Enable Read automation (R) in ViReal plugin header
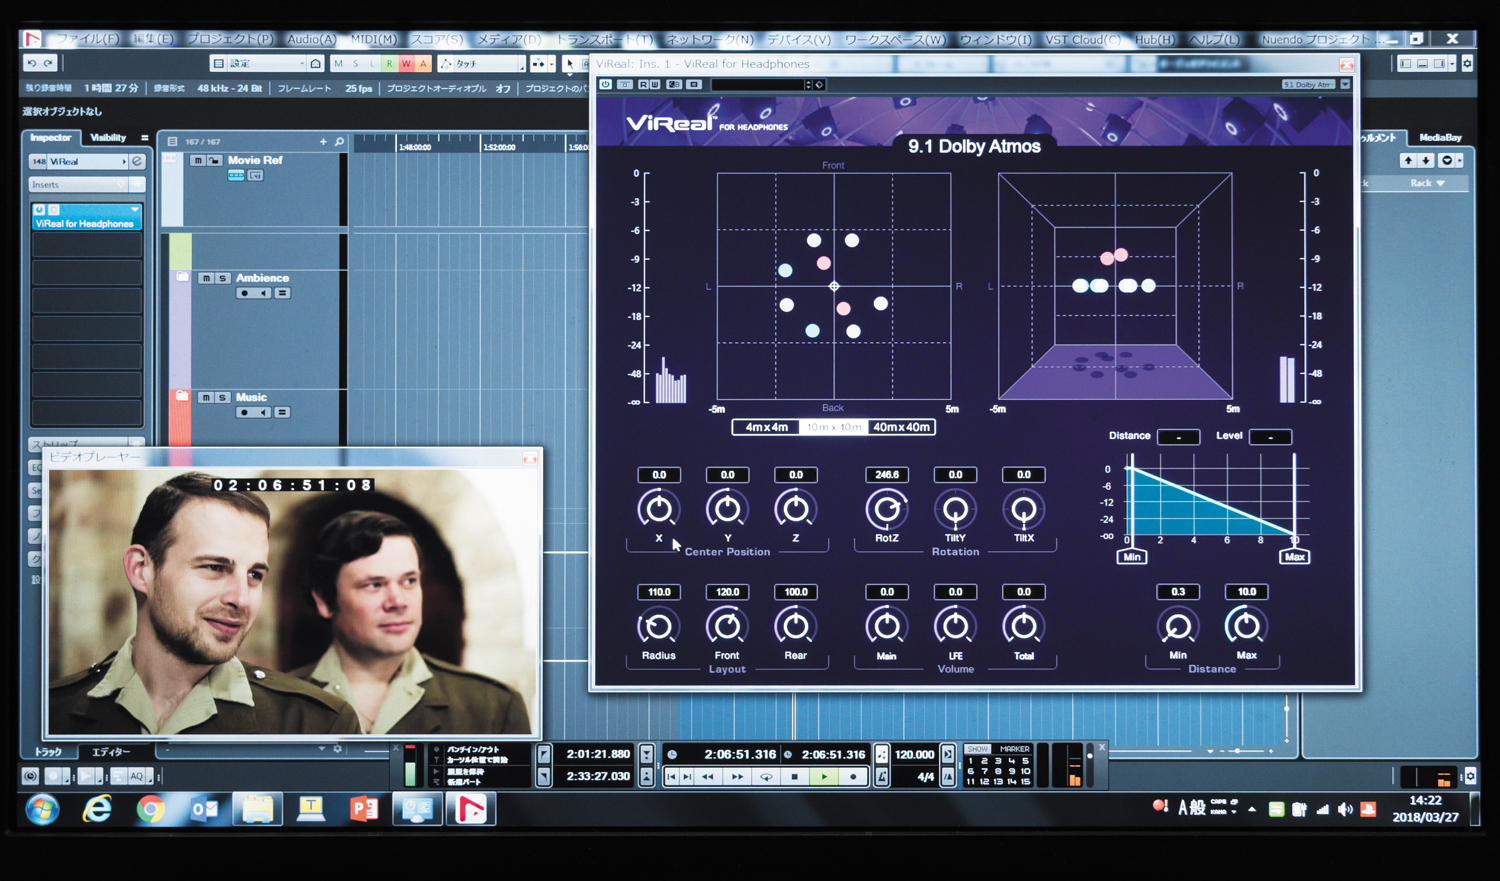The image size is (1500, 881). [643, 85]
